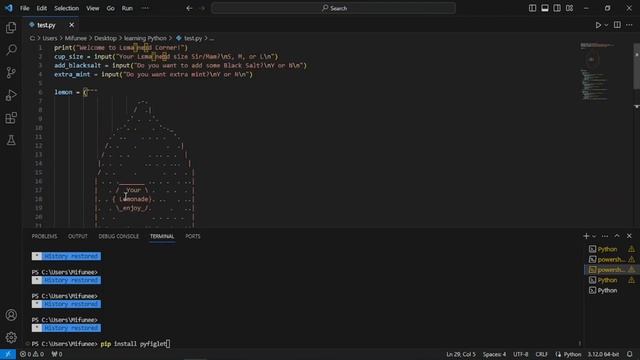Click the learning Python breadcrumb segment
The image size is (640, 360).
145,38
